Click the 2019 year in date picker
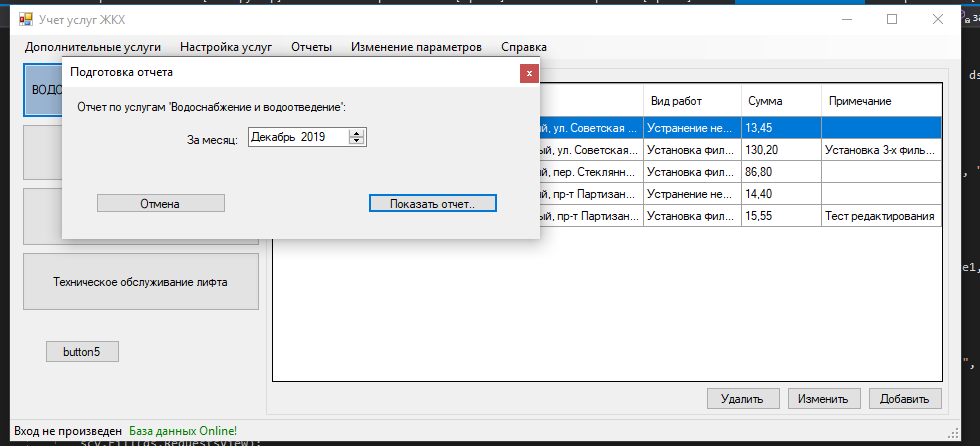Screen dimensions: 980x446 [x=313, y=136]
